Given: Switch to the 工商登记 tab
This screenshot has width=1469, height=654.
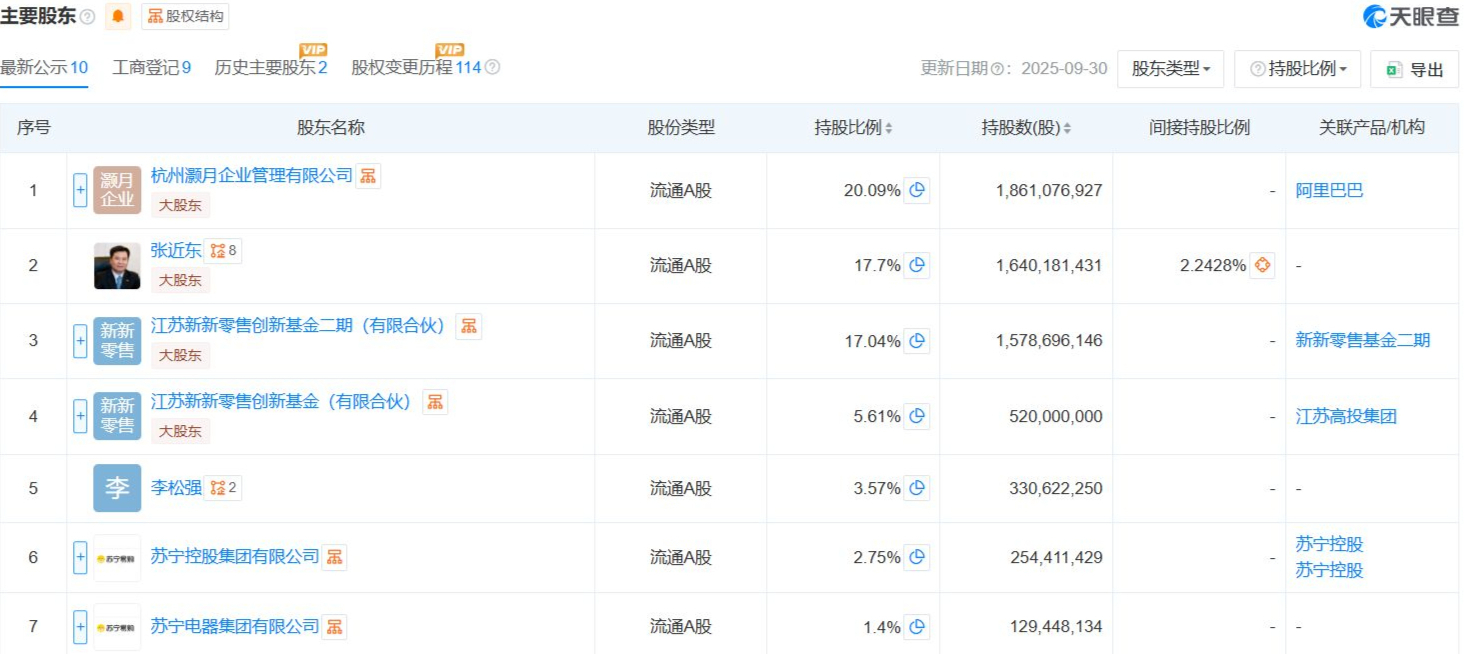Looking at the screenshot, I should [x=151, y=68].
